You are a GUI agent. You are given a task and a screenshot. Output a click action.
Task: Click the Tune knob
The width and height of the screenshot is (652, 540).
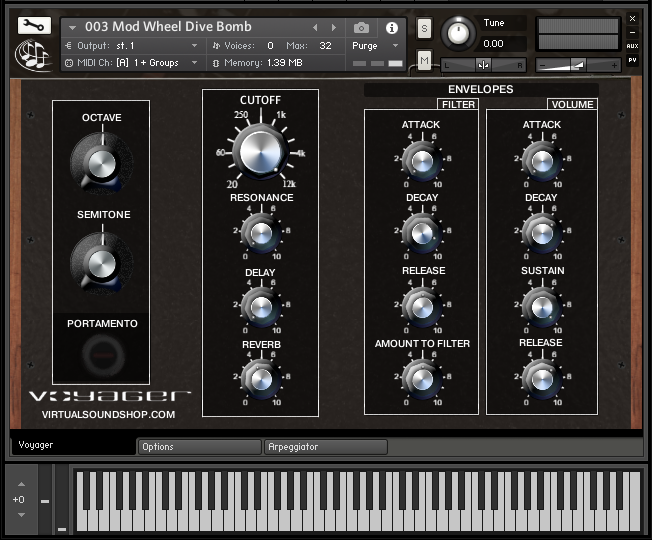tap(458, 33)
